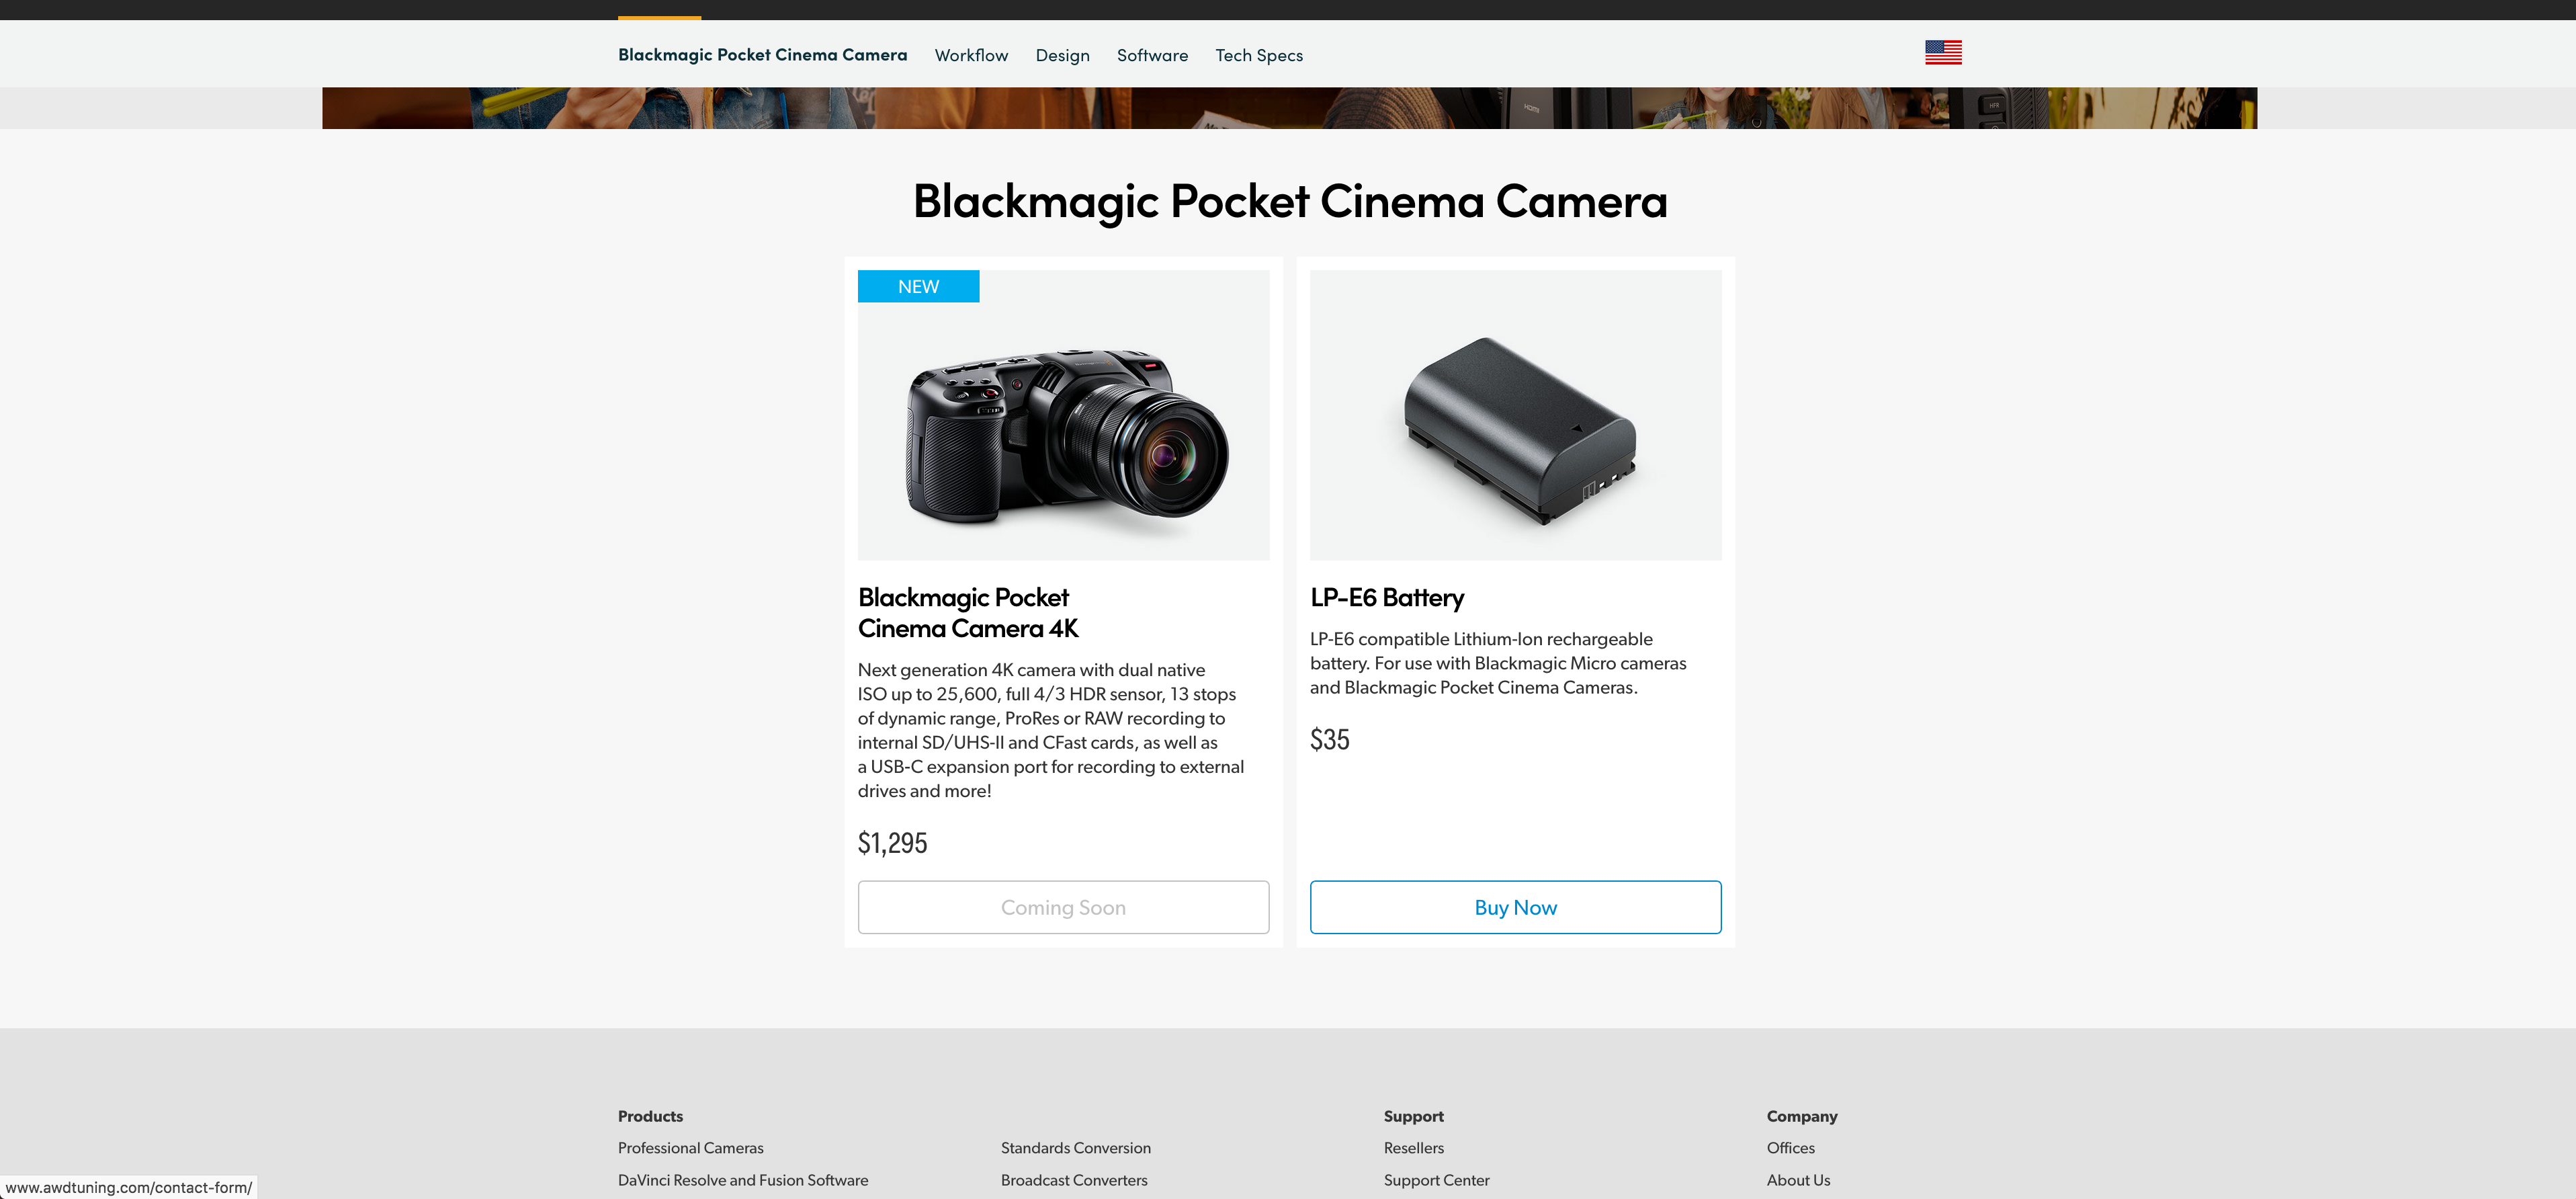Open the Design tab

click(1062, 56)
